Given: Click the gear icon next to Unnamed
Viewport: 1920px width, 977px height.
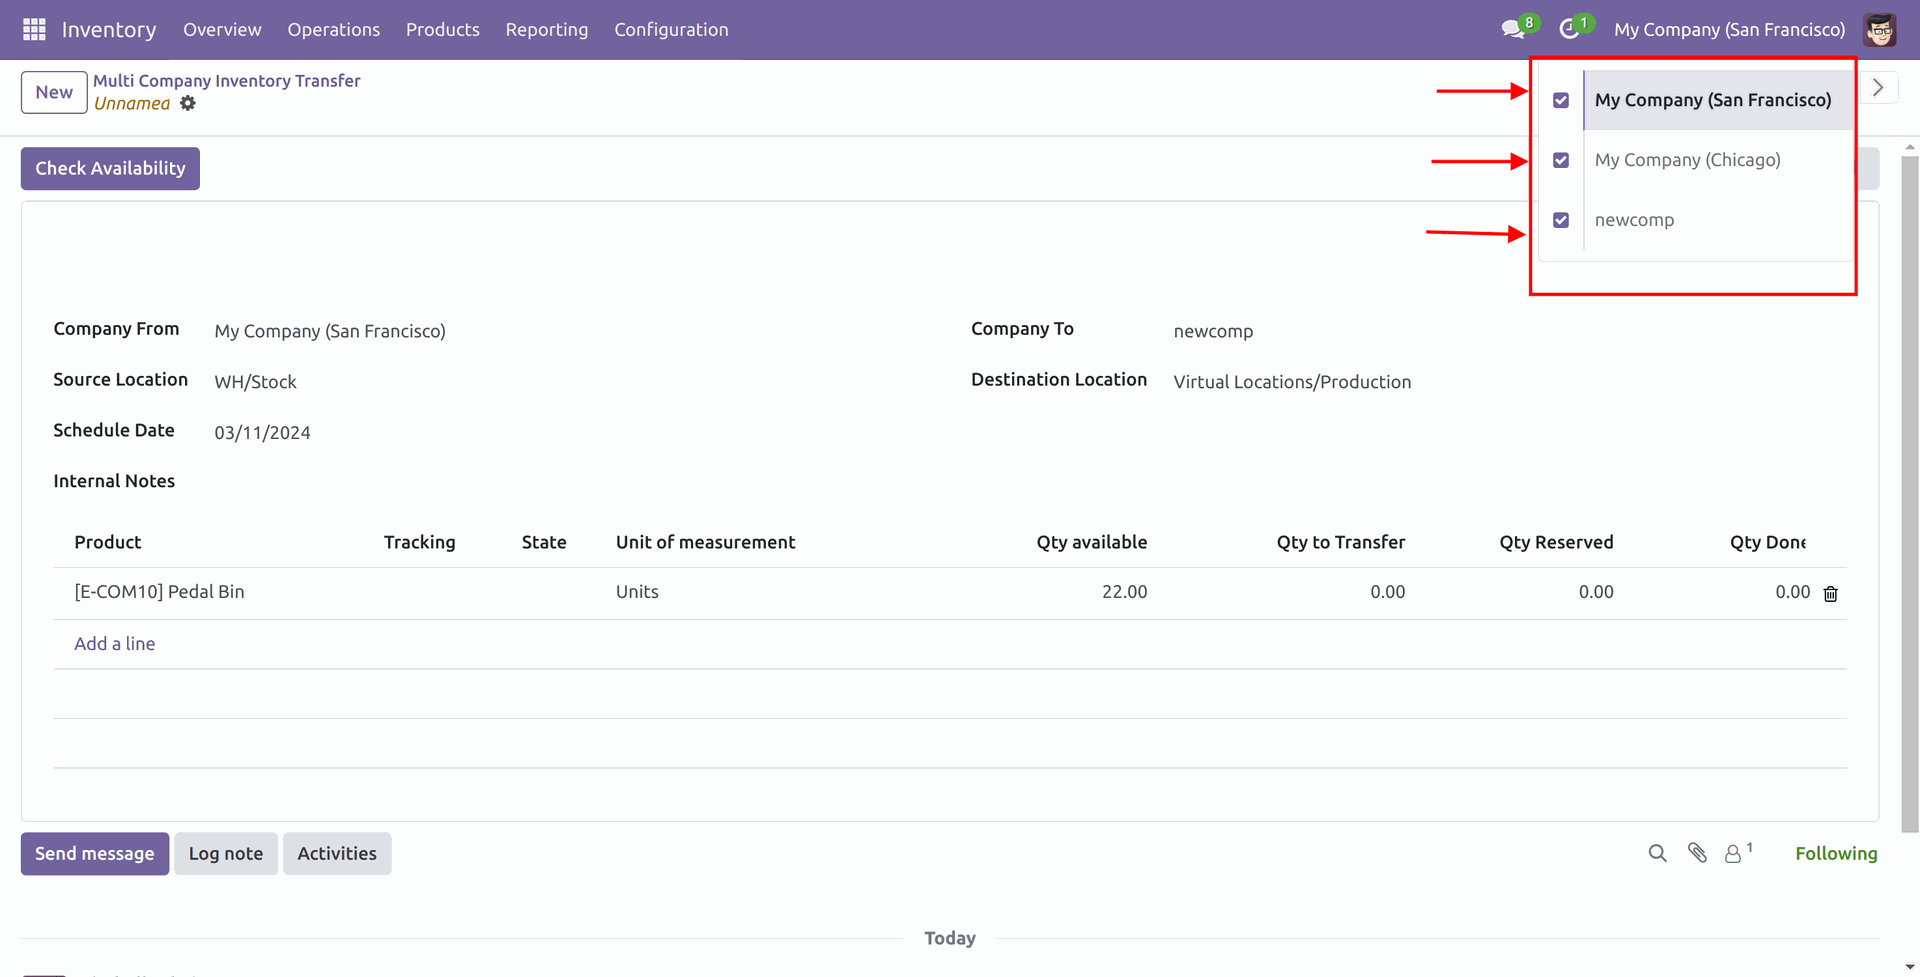Looking at the screenshot, I should coord(188,104).
